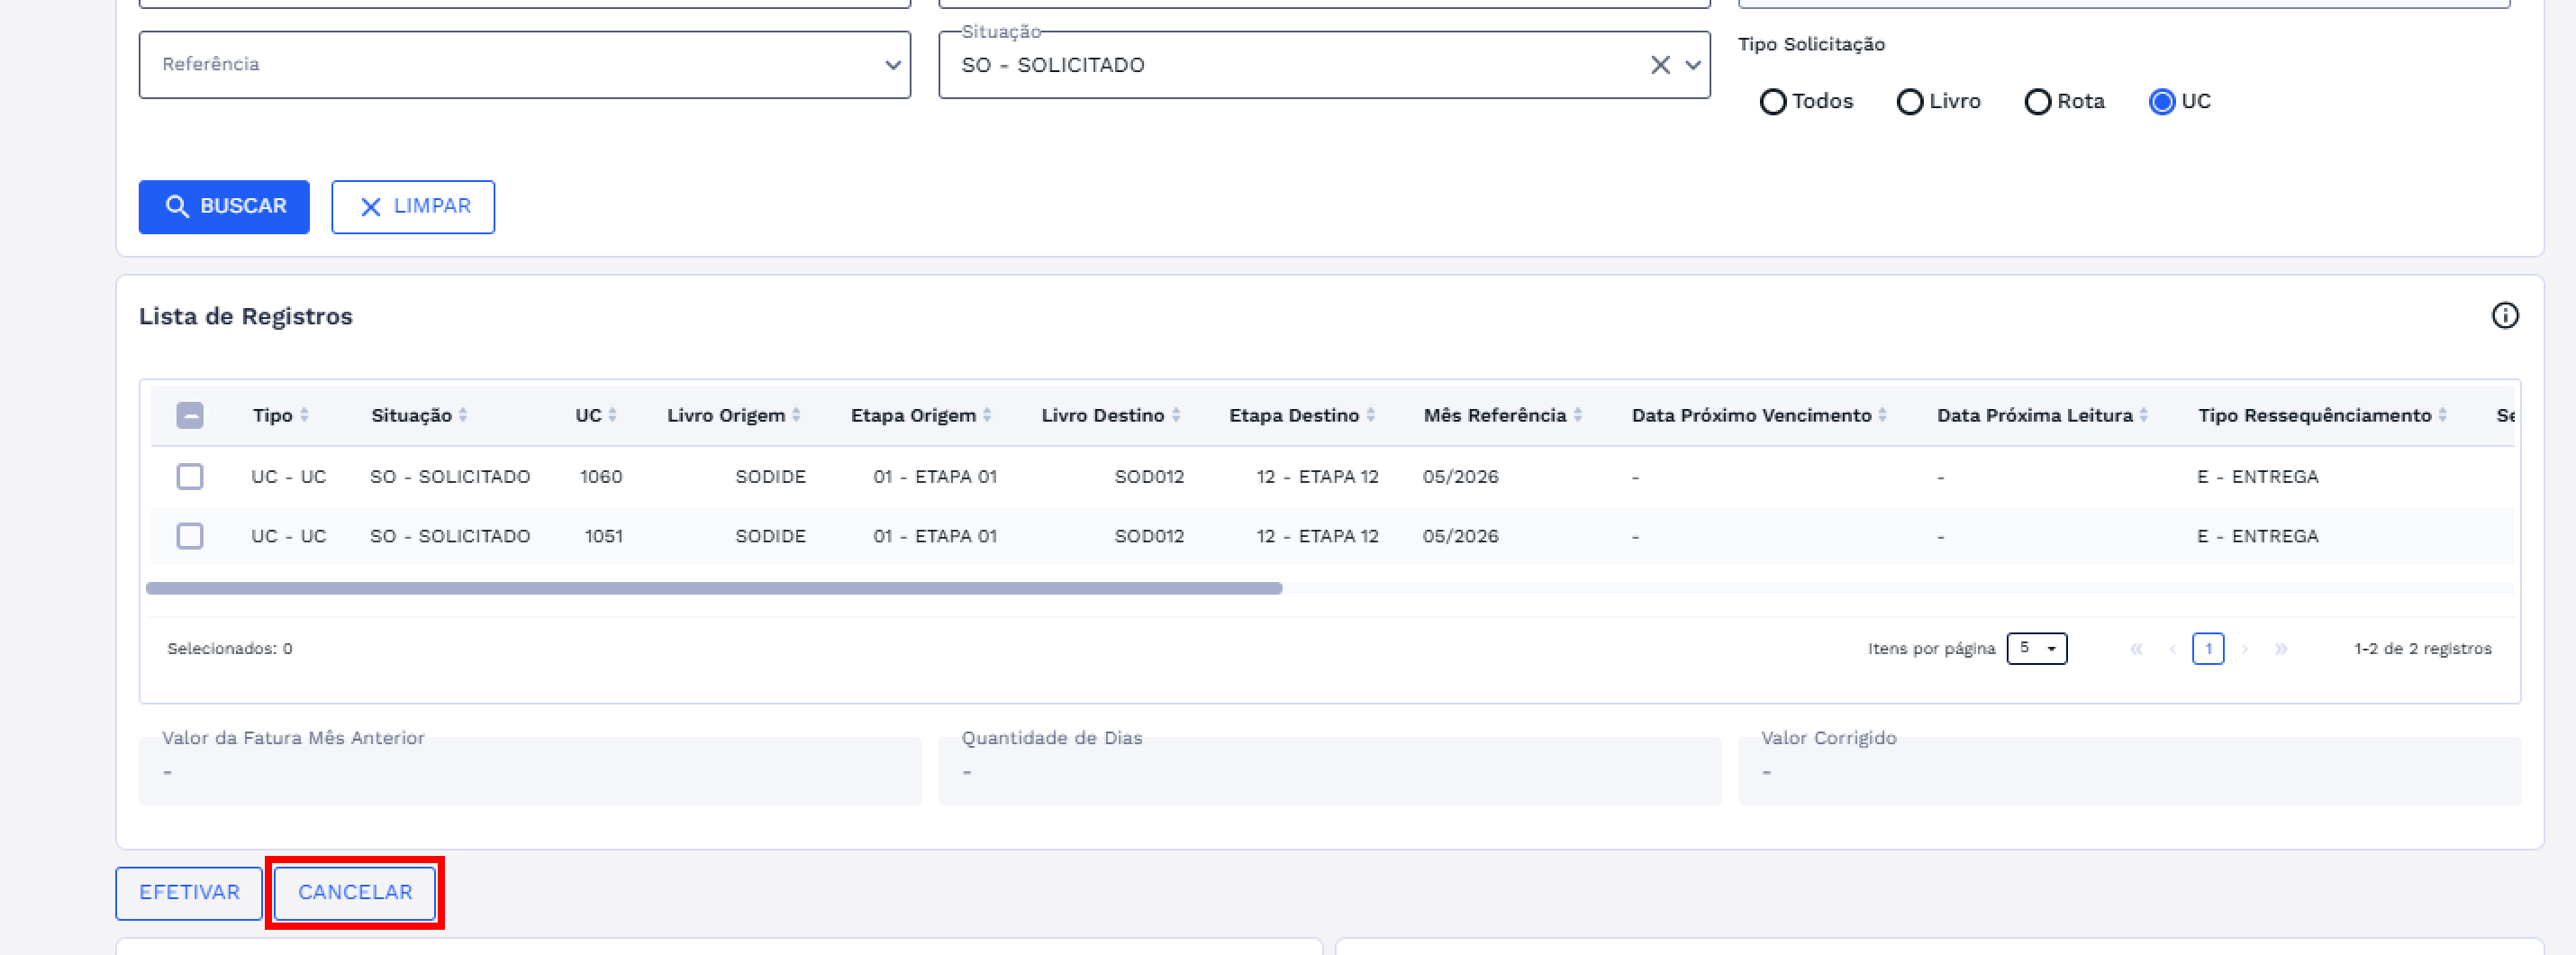Click the Valor Corrigido field
Viewport: 2576px width, 955px height.
coord(2129,771)
